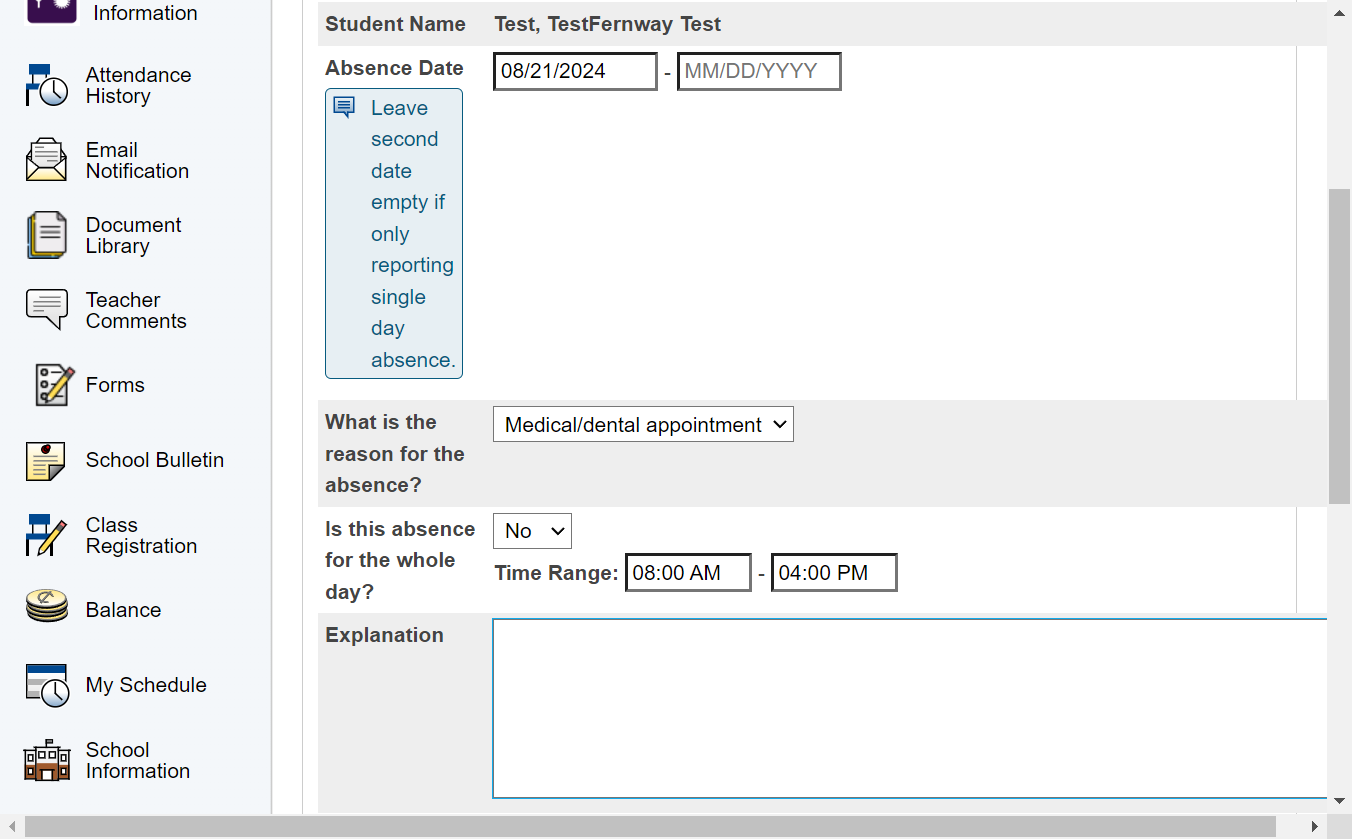Click inside the Explanation text box
Image resolution: width=1352 pixels, height=839 pixels.
pyautogui.click(x=910, y=709)
